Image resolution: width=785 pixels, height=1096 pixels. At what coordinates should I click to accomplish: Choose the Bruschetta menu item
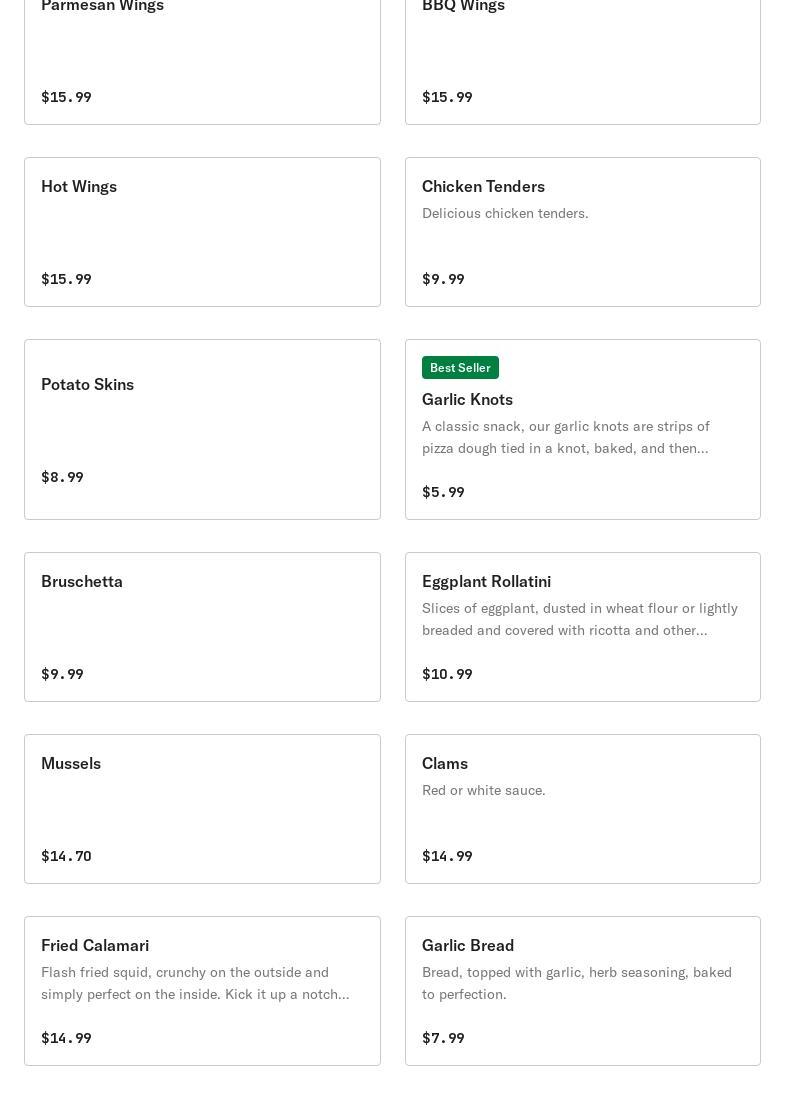click(82, 582)
